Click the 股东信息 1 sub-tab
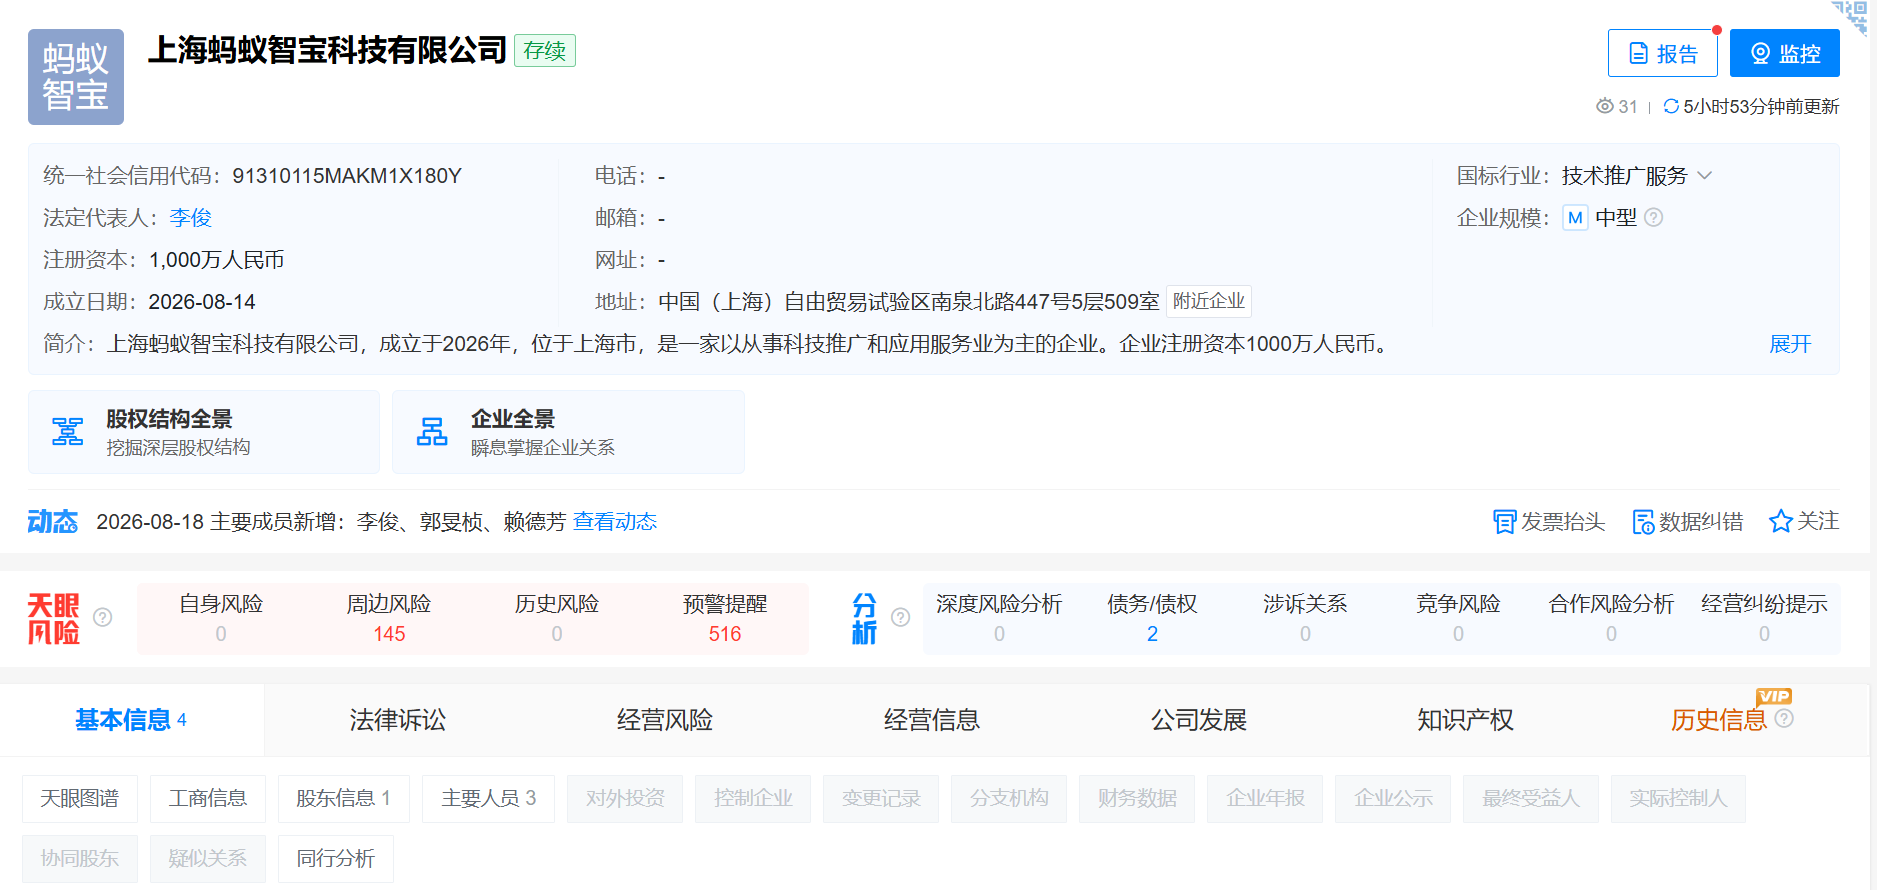This screenshot has height=890, width=1877. [x=343, y=798]
